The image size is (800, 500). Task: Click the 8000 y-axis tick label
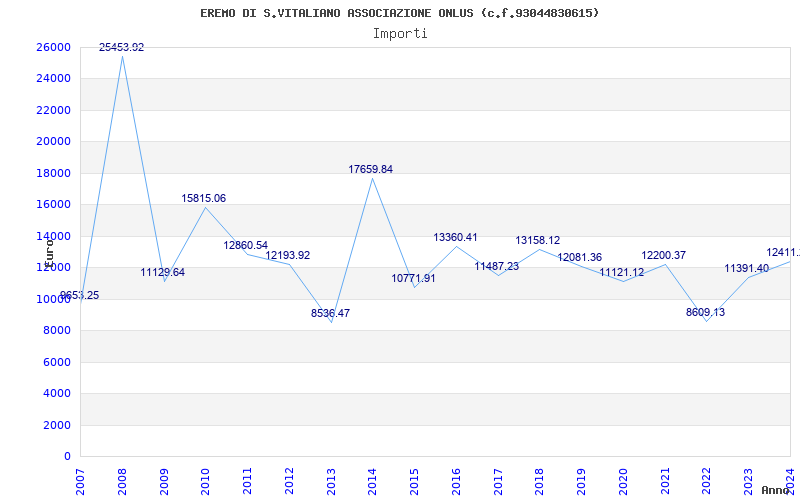pyautogui.click(x=57, y=331)
